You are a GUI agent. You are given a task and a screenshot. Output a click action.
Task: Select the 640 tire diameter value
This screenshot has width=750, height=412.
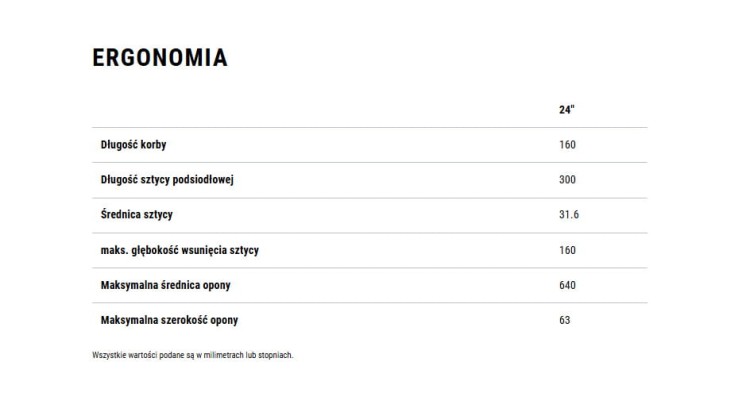click(568, 285)
